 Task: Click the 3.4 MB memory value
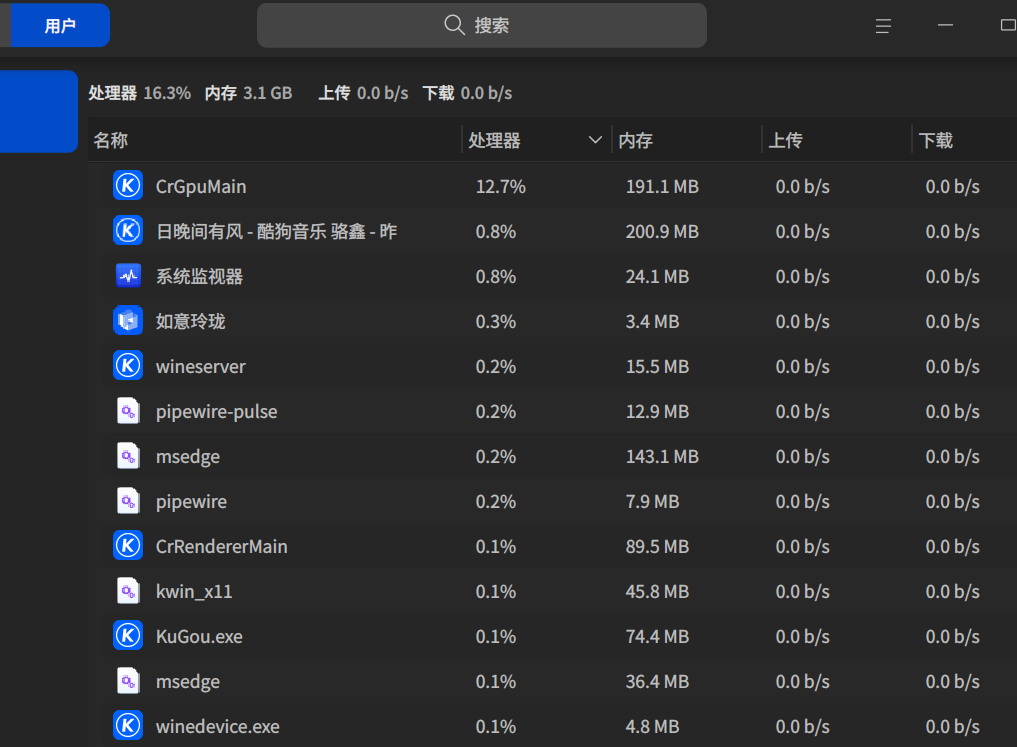[652, 322]
